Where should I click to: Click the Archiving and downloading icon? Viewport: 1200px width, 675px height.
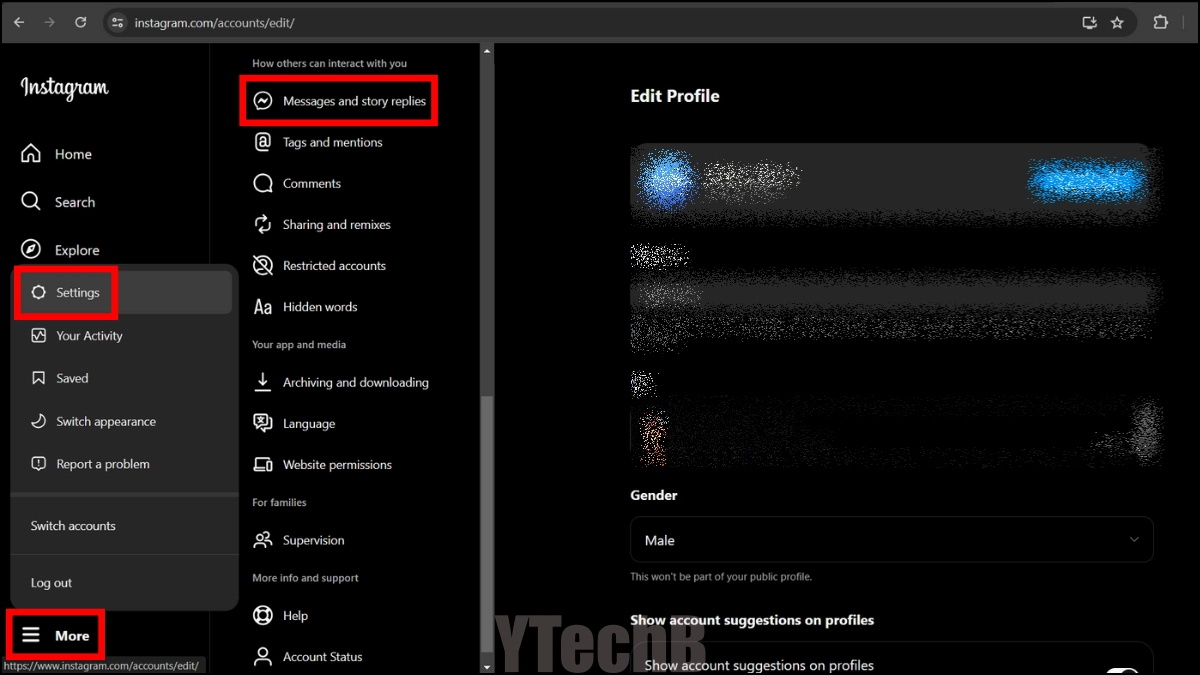263,382
